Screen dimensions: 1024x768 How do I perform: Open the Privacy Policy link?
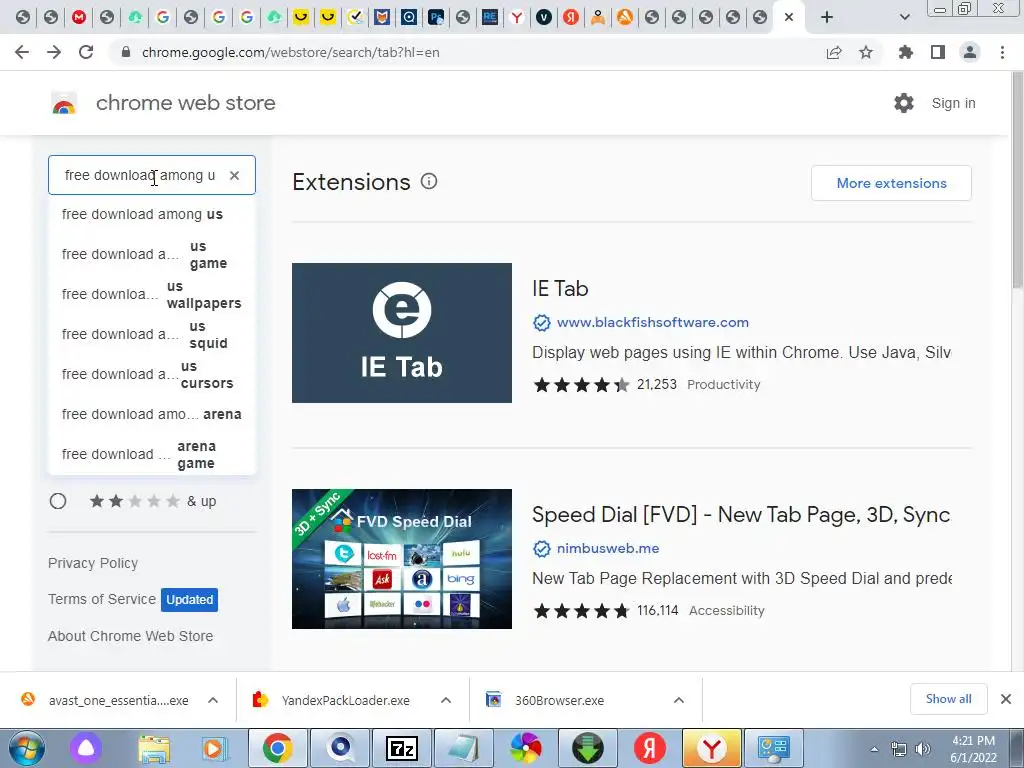click(x=93, y=563)
